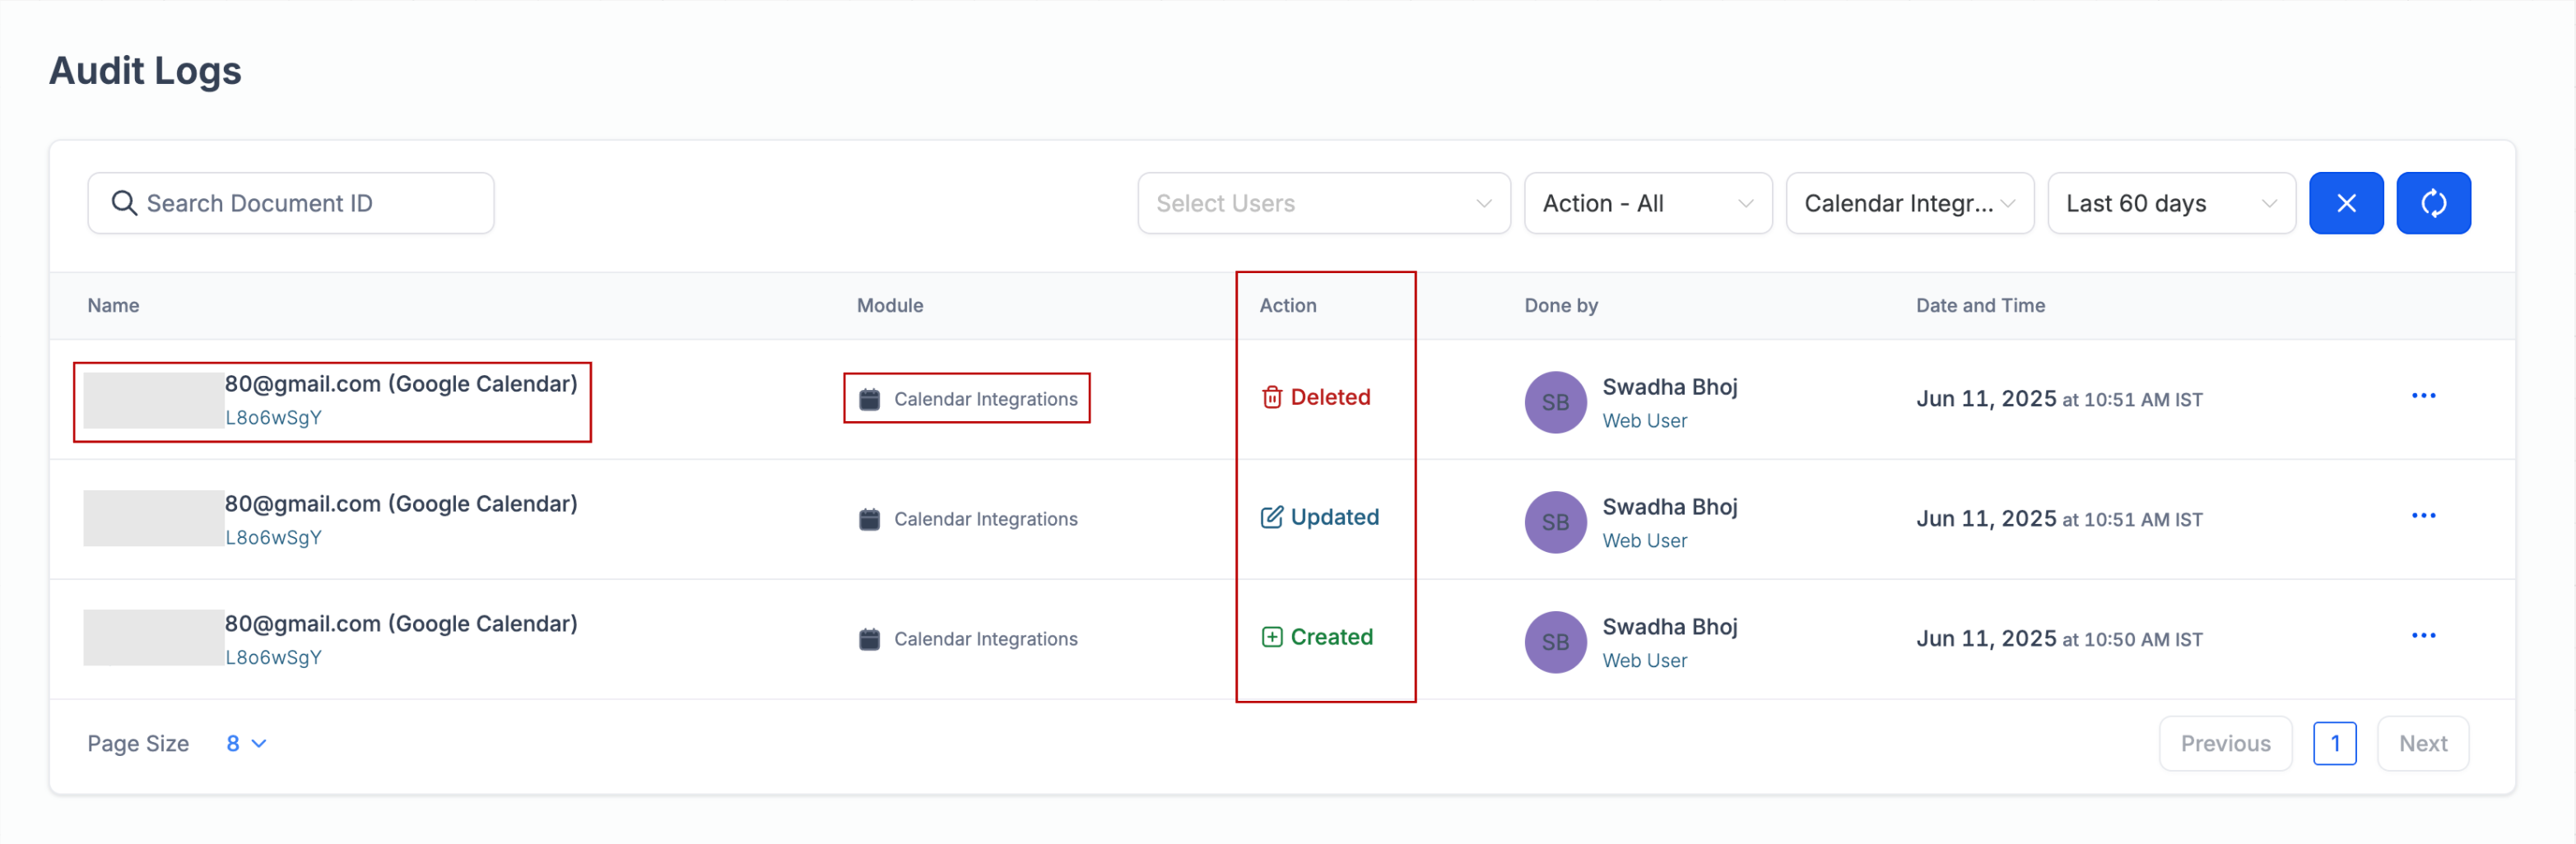Click Calendar Integrations text in the Created row
Screen dimensions: 2576x844
pos(985,639)
